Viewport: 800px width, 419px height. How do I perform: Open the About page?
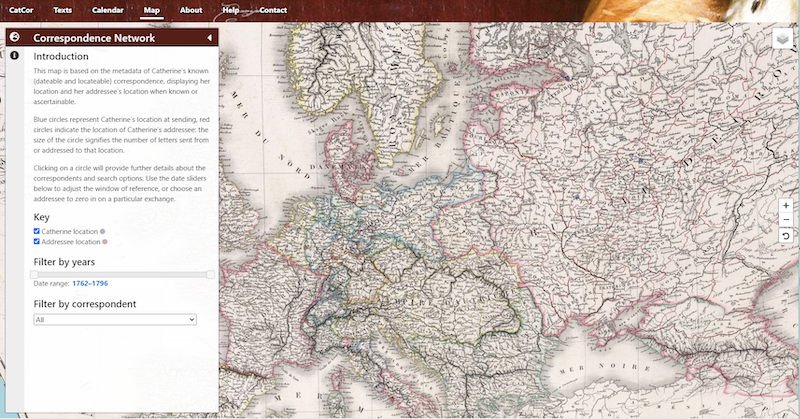tap(191, 10)
